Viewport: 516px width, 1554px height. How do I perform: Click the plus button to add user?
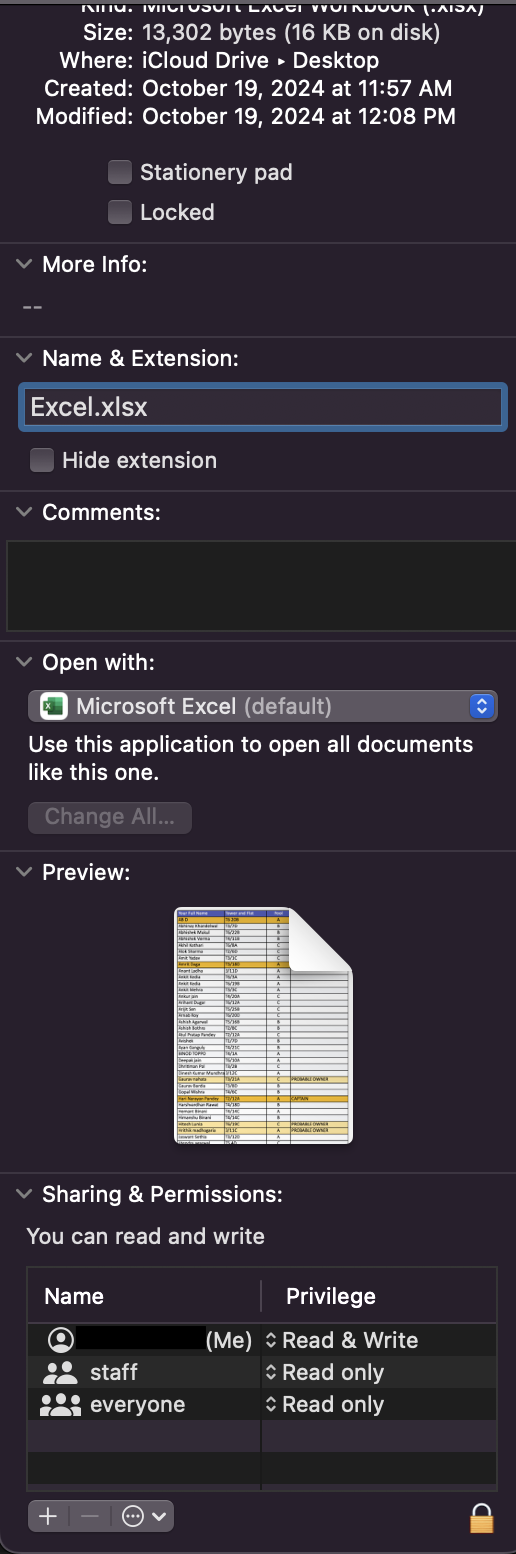pyautogui.click(x=48, y=1517)
